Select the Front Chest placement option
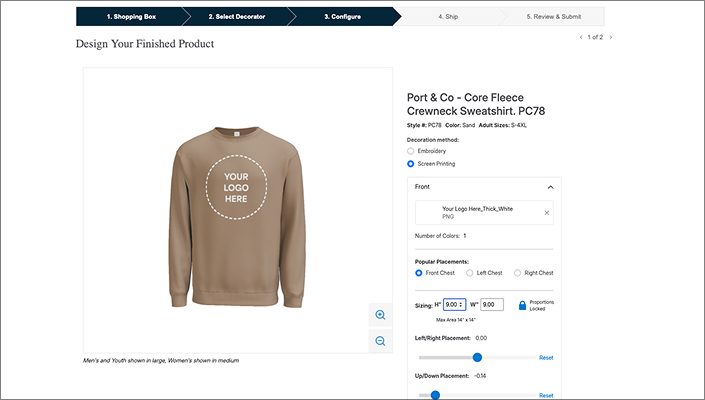This screenshot has height=400, width=705. click(420, 273)
